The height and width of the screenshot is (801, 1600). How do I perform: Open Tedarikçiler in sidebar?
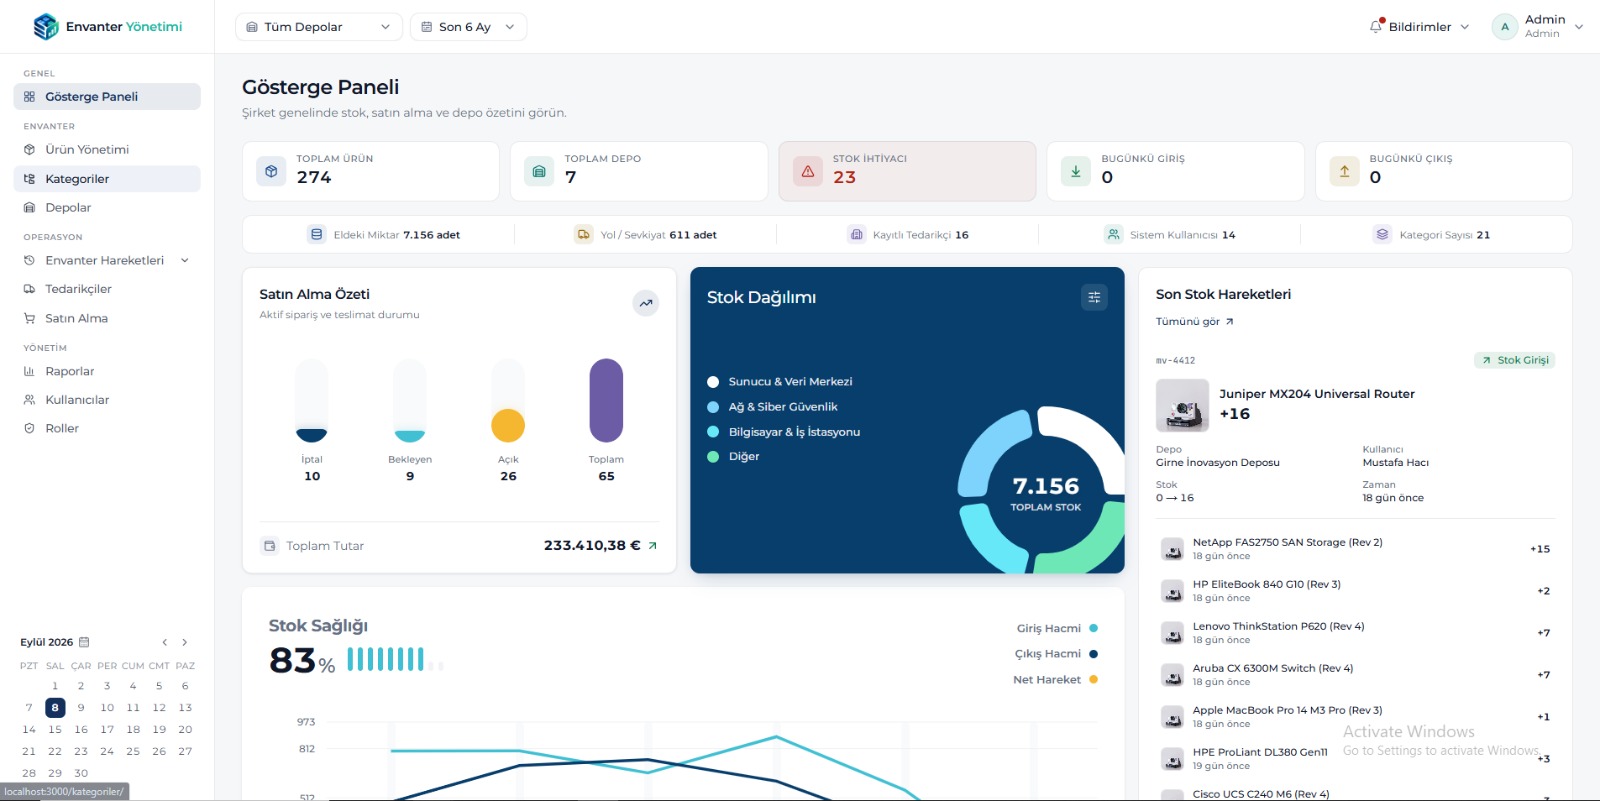click(x=107, y=289)
